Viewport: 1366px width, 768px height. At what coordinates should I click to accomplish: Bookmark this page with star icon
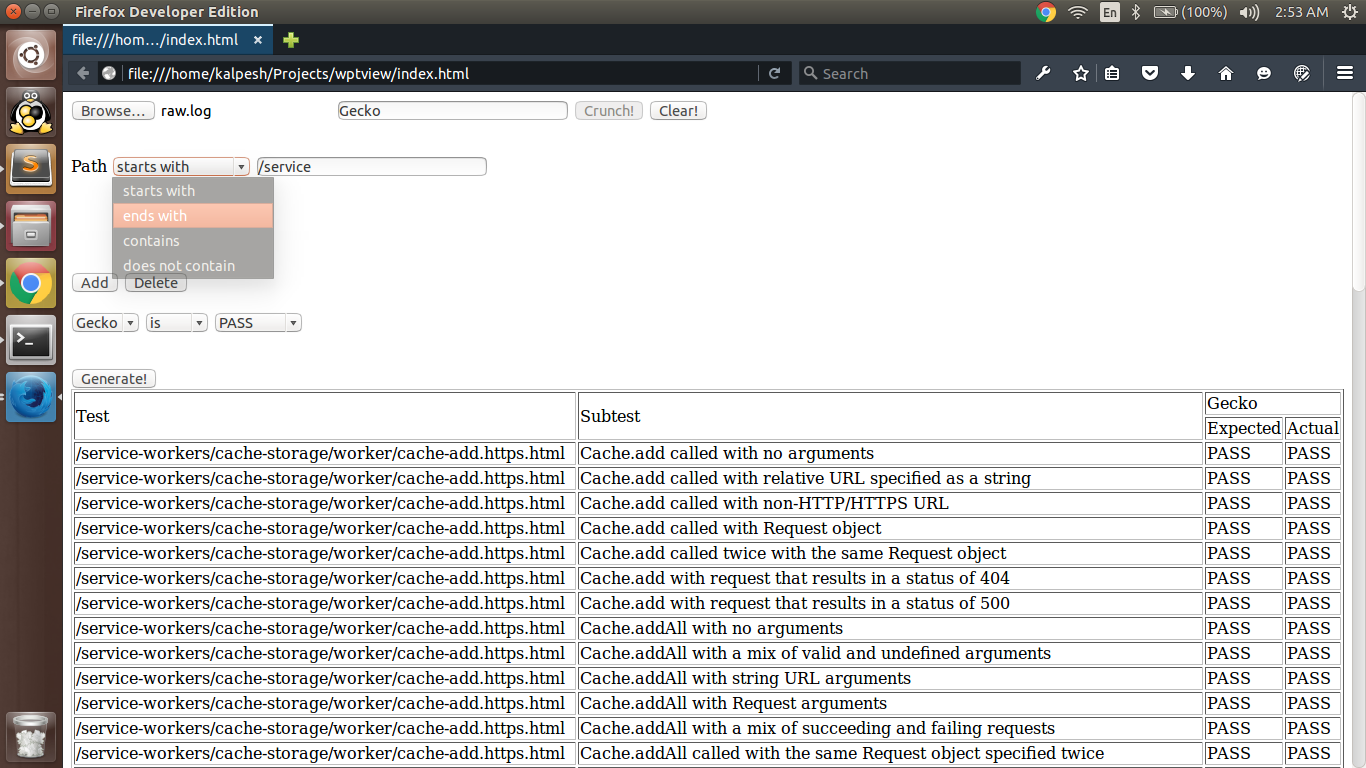click(1081, 73)
